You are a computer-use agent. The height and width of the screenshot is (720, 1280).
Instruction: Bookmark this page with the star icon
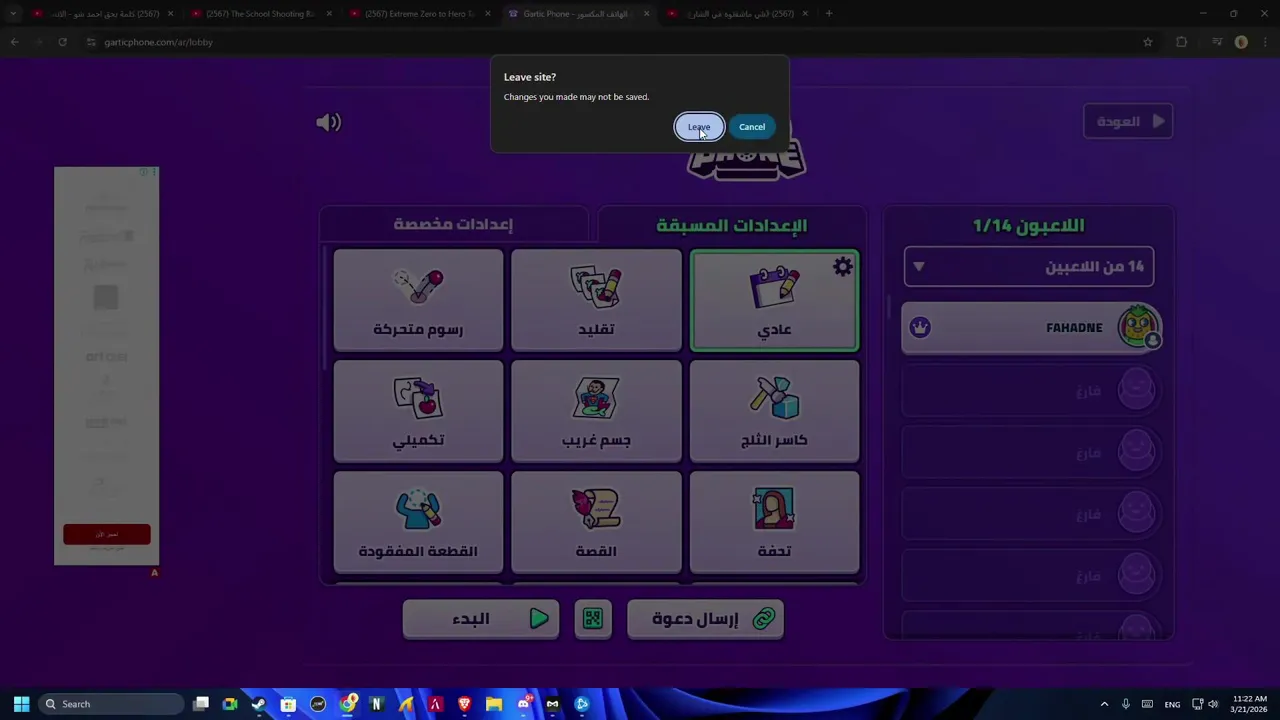coord(1148,42)
